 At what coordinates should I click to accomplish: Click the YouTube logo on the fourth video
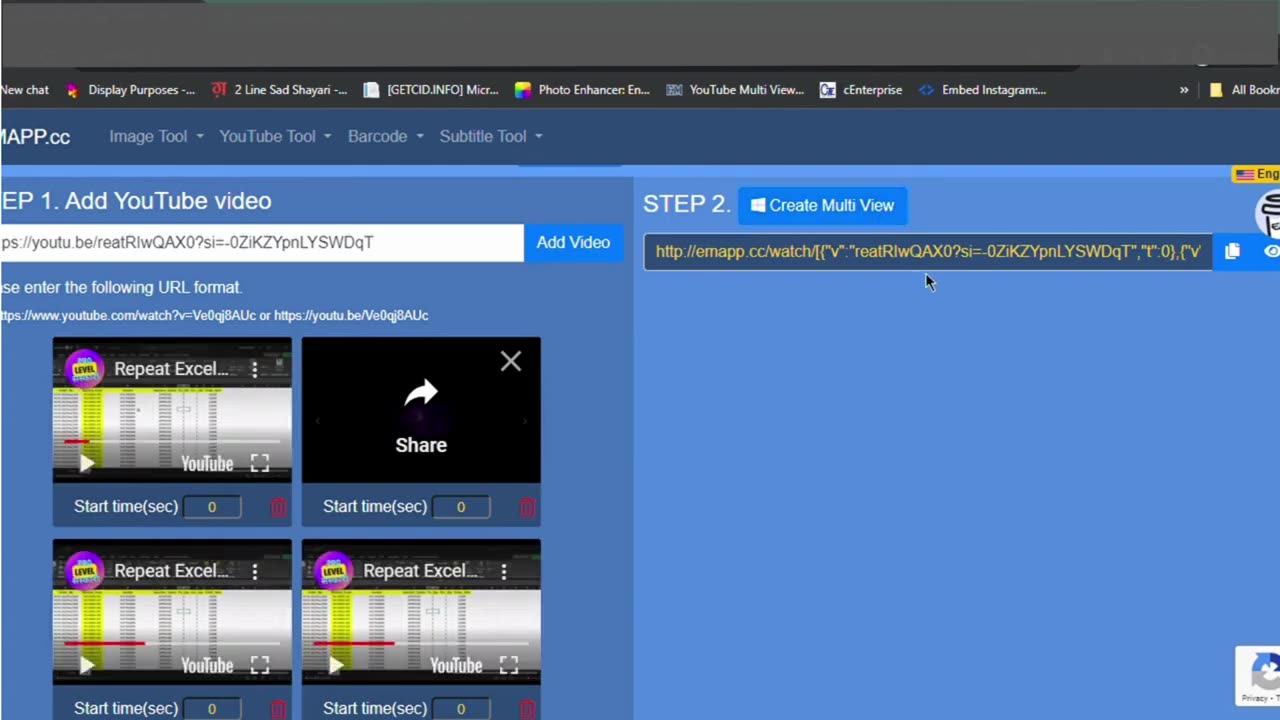(456, 666)
